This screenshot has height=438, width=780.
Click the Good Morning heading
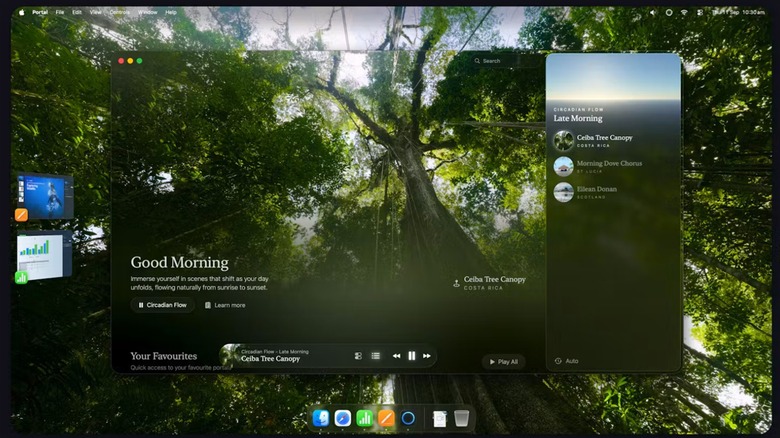[180, 262]
